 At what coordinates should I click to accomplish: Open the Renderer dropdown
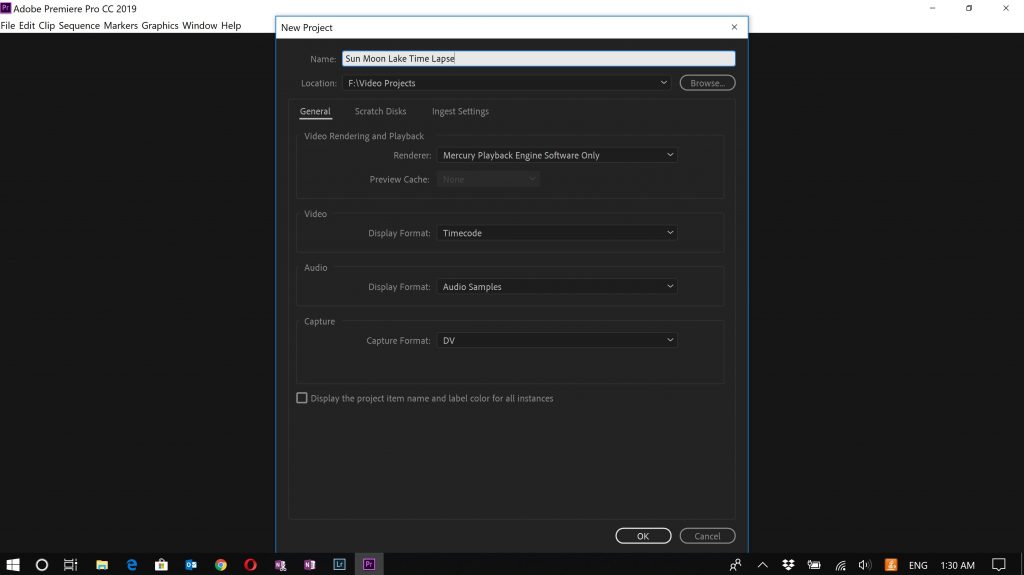pos(557,155)
